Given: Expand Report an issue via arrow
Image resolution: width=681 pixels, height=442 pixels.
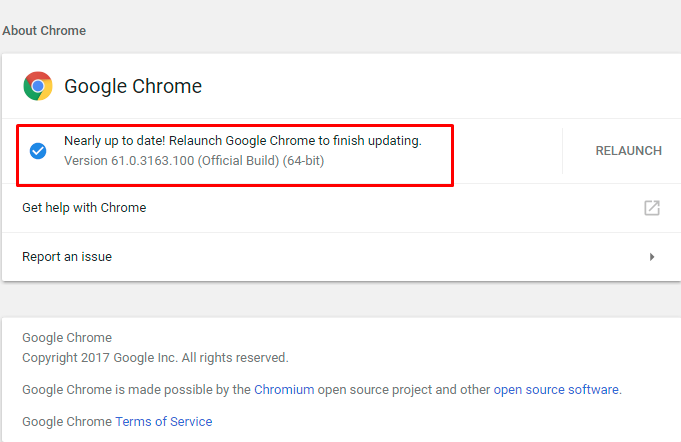Looking at the screenshot, I should [652, 257].
